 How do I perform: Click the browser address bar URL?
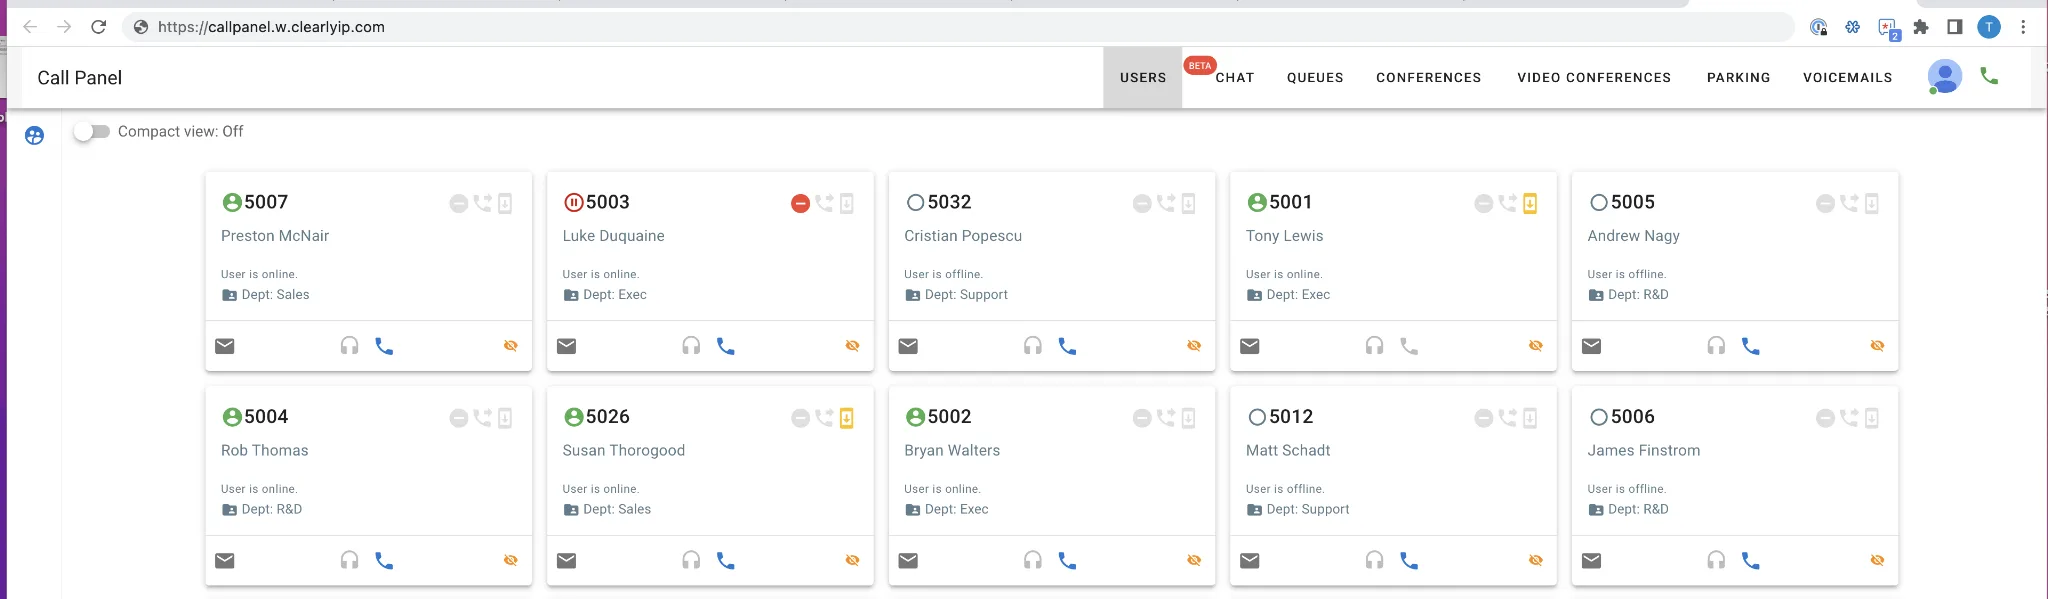coord(271,27)
